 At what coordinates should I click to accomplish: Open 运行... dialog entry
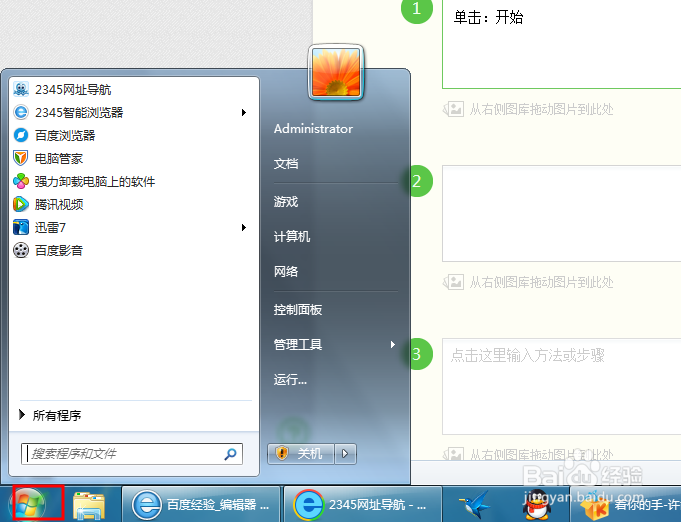click(x=290, y=380)
